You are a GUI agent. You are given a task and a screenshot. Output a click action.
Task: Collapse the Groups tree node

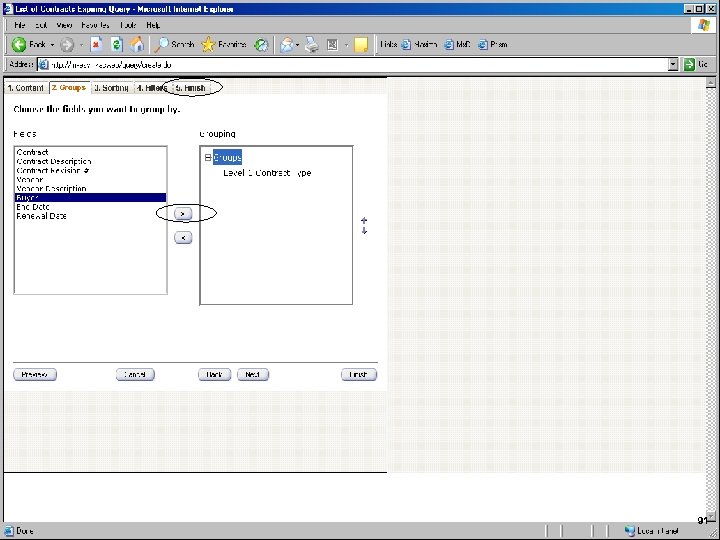pos(208,158)
